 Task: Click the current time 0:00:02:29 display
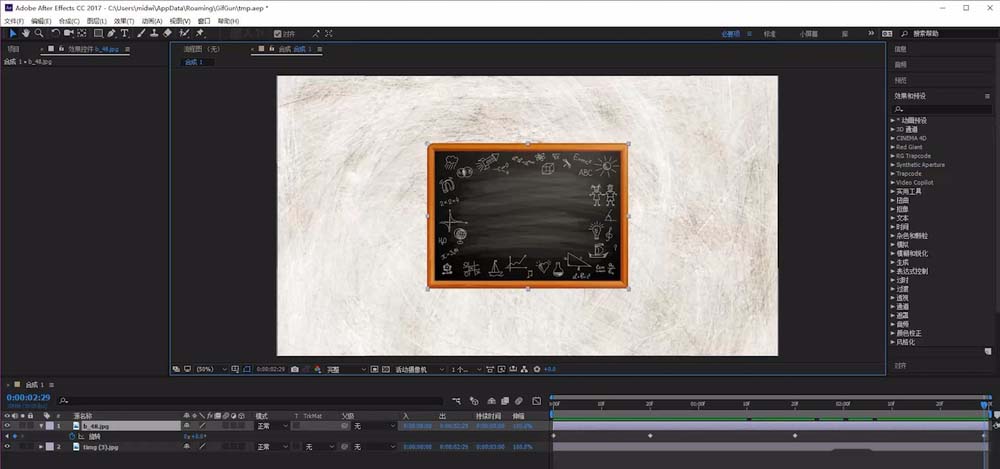28,397
